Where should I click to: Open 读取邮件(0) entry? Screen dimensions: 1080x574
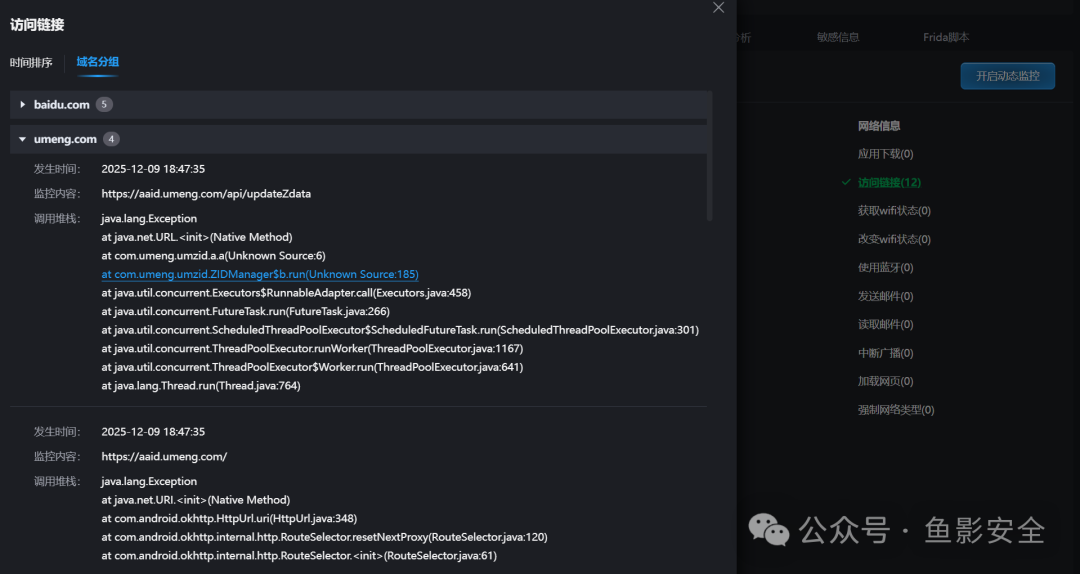(886, 325)
